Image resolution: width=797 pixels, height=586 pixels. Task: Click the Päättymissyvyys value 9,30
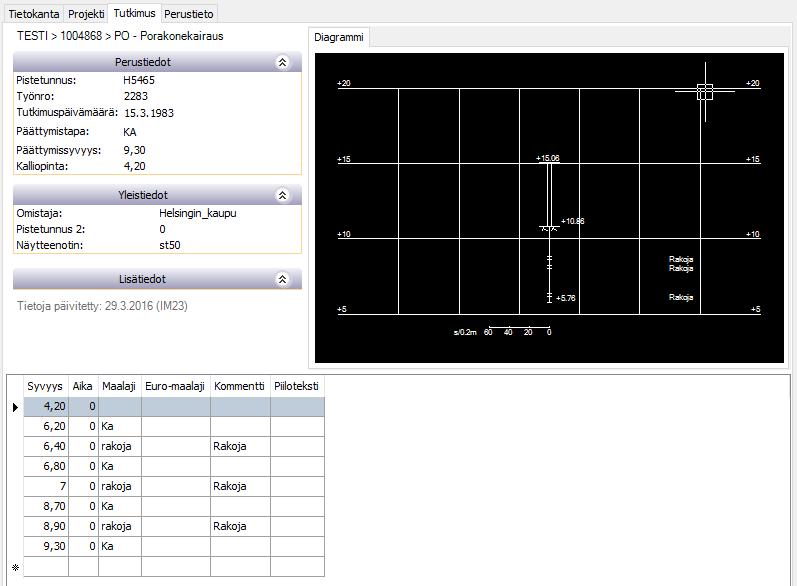[x=135, y=150]
